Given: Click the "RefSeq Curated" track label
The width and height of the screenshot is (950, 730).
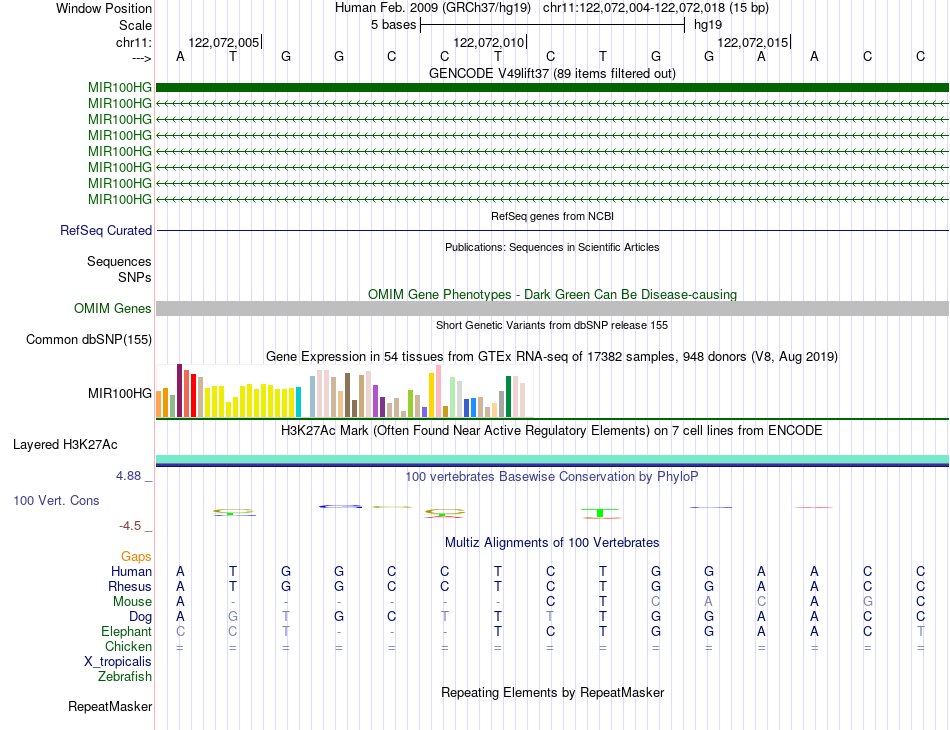Looking at the screenshot, I should [x=105, y=230].
